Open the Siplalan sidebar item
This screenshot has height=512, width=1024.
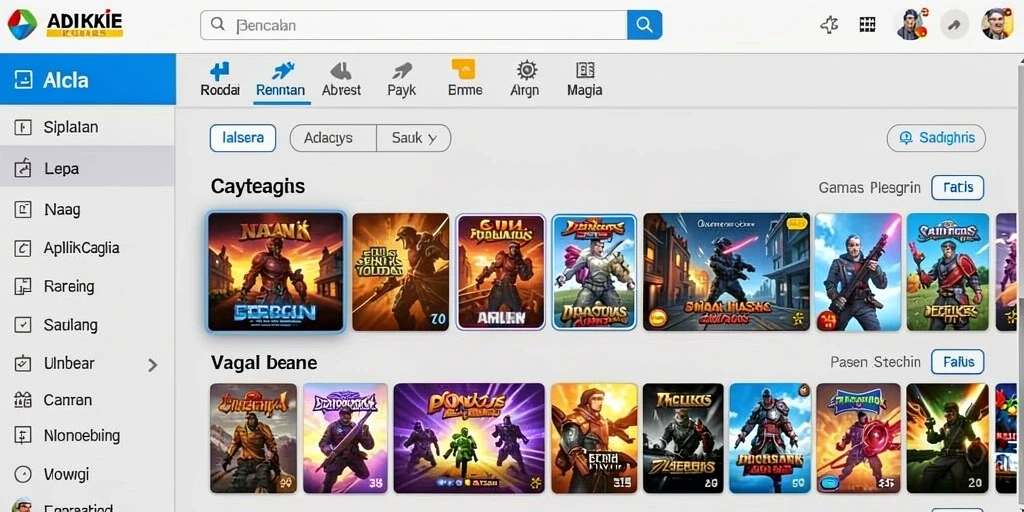tap(88, 127)
